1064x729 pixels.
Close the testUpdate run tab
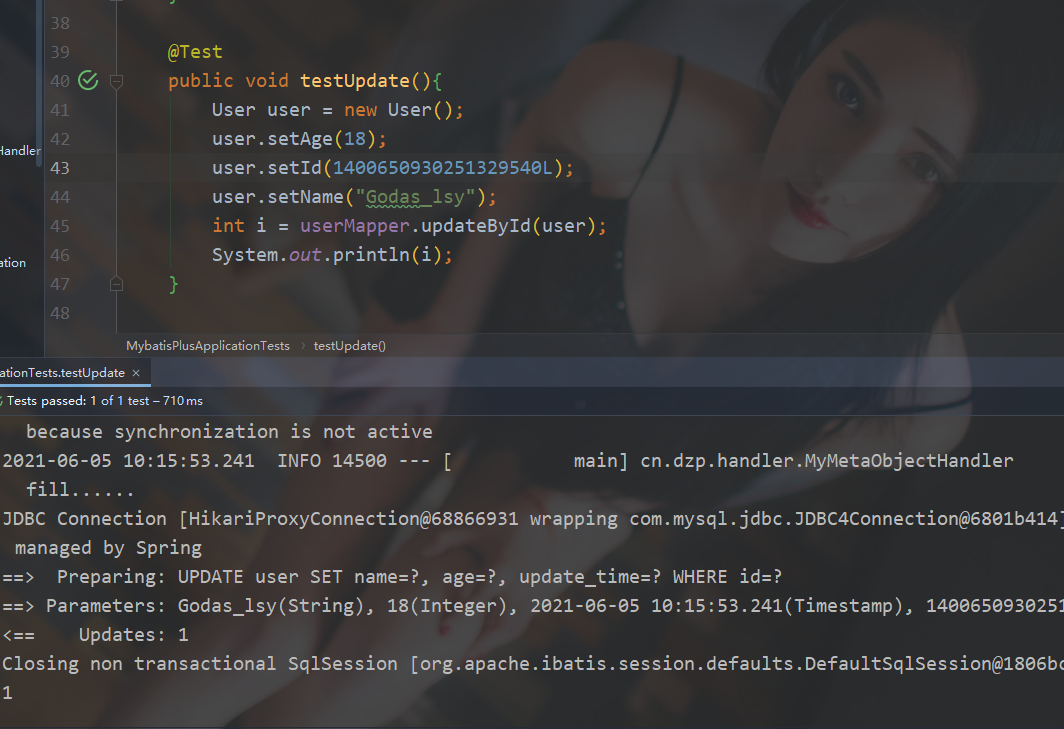coord(136,373)
